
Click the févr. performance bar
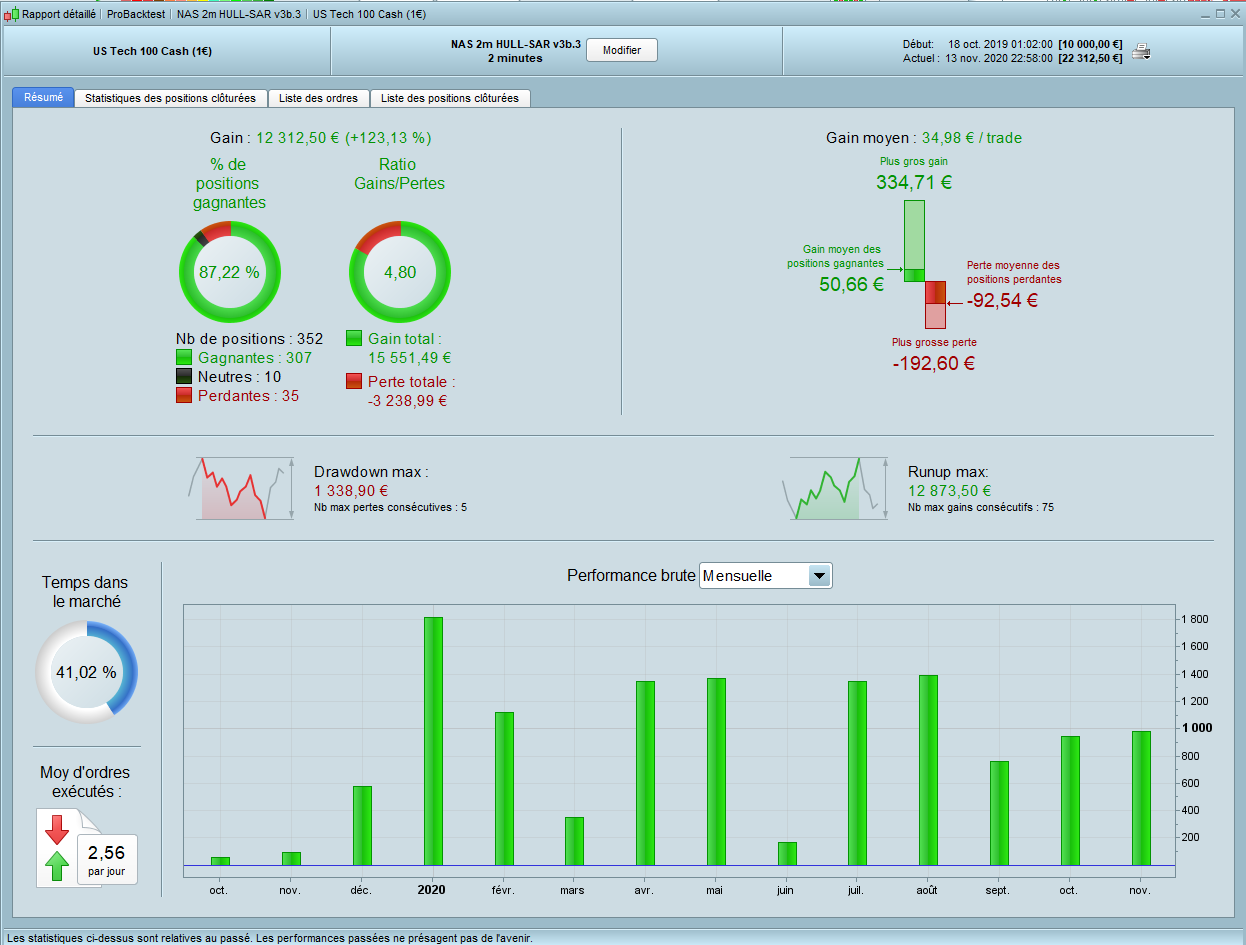coord(504,788)
